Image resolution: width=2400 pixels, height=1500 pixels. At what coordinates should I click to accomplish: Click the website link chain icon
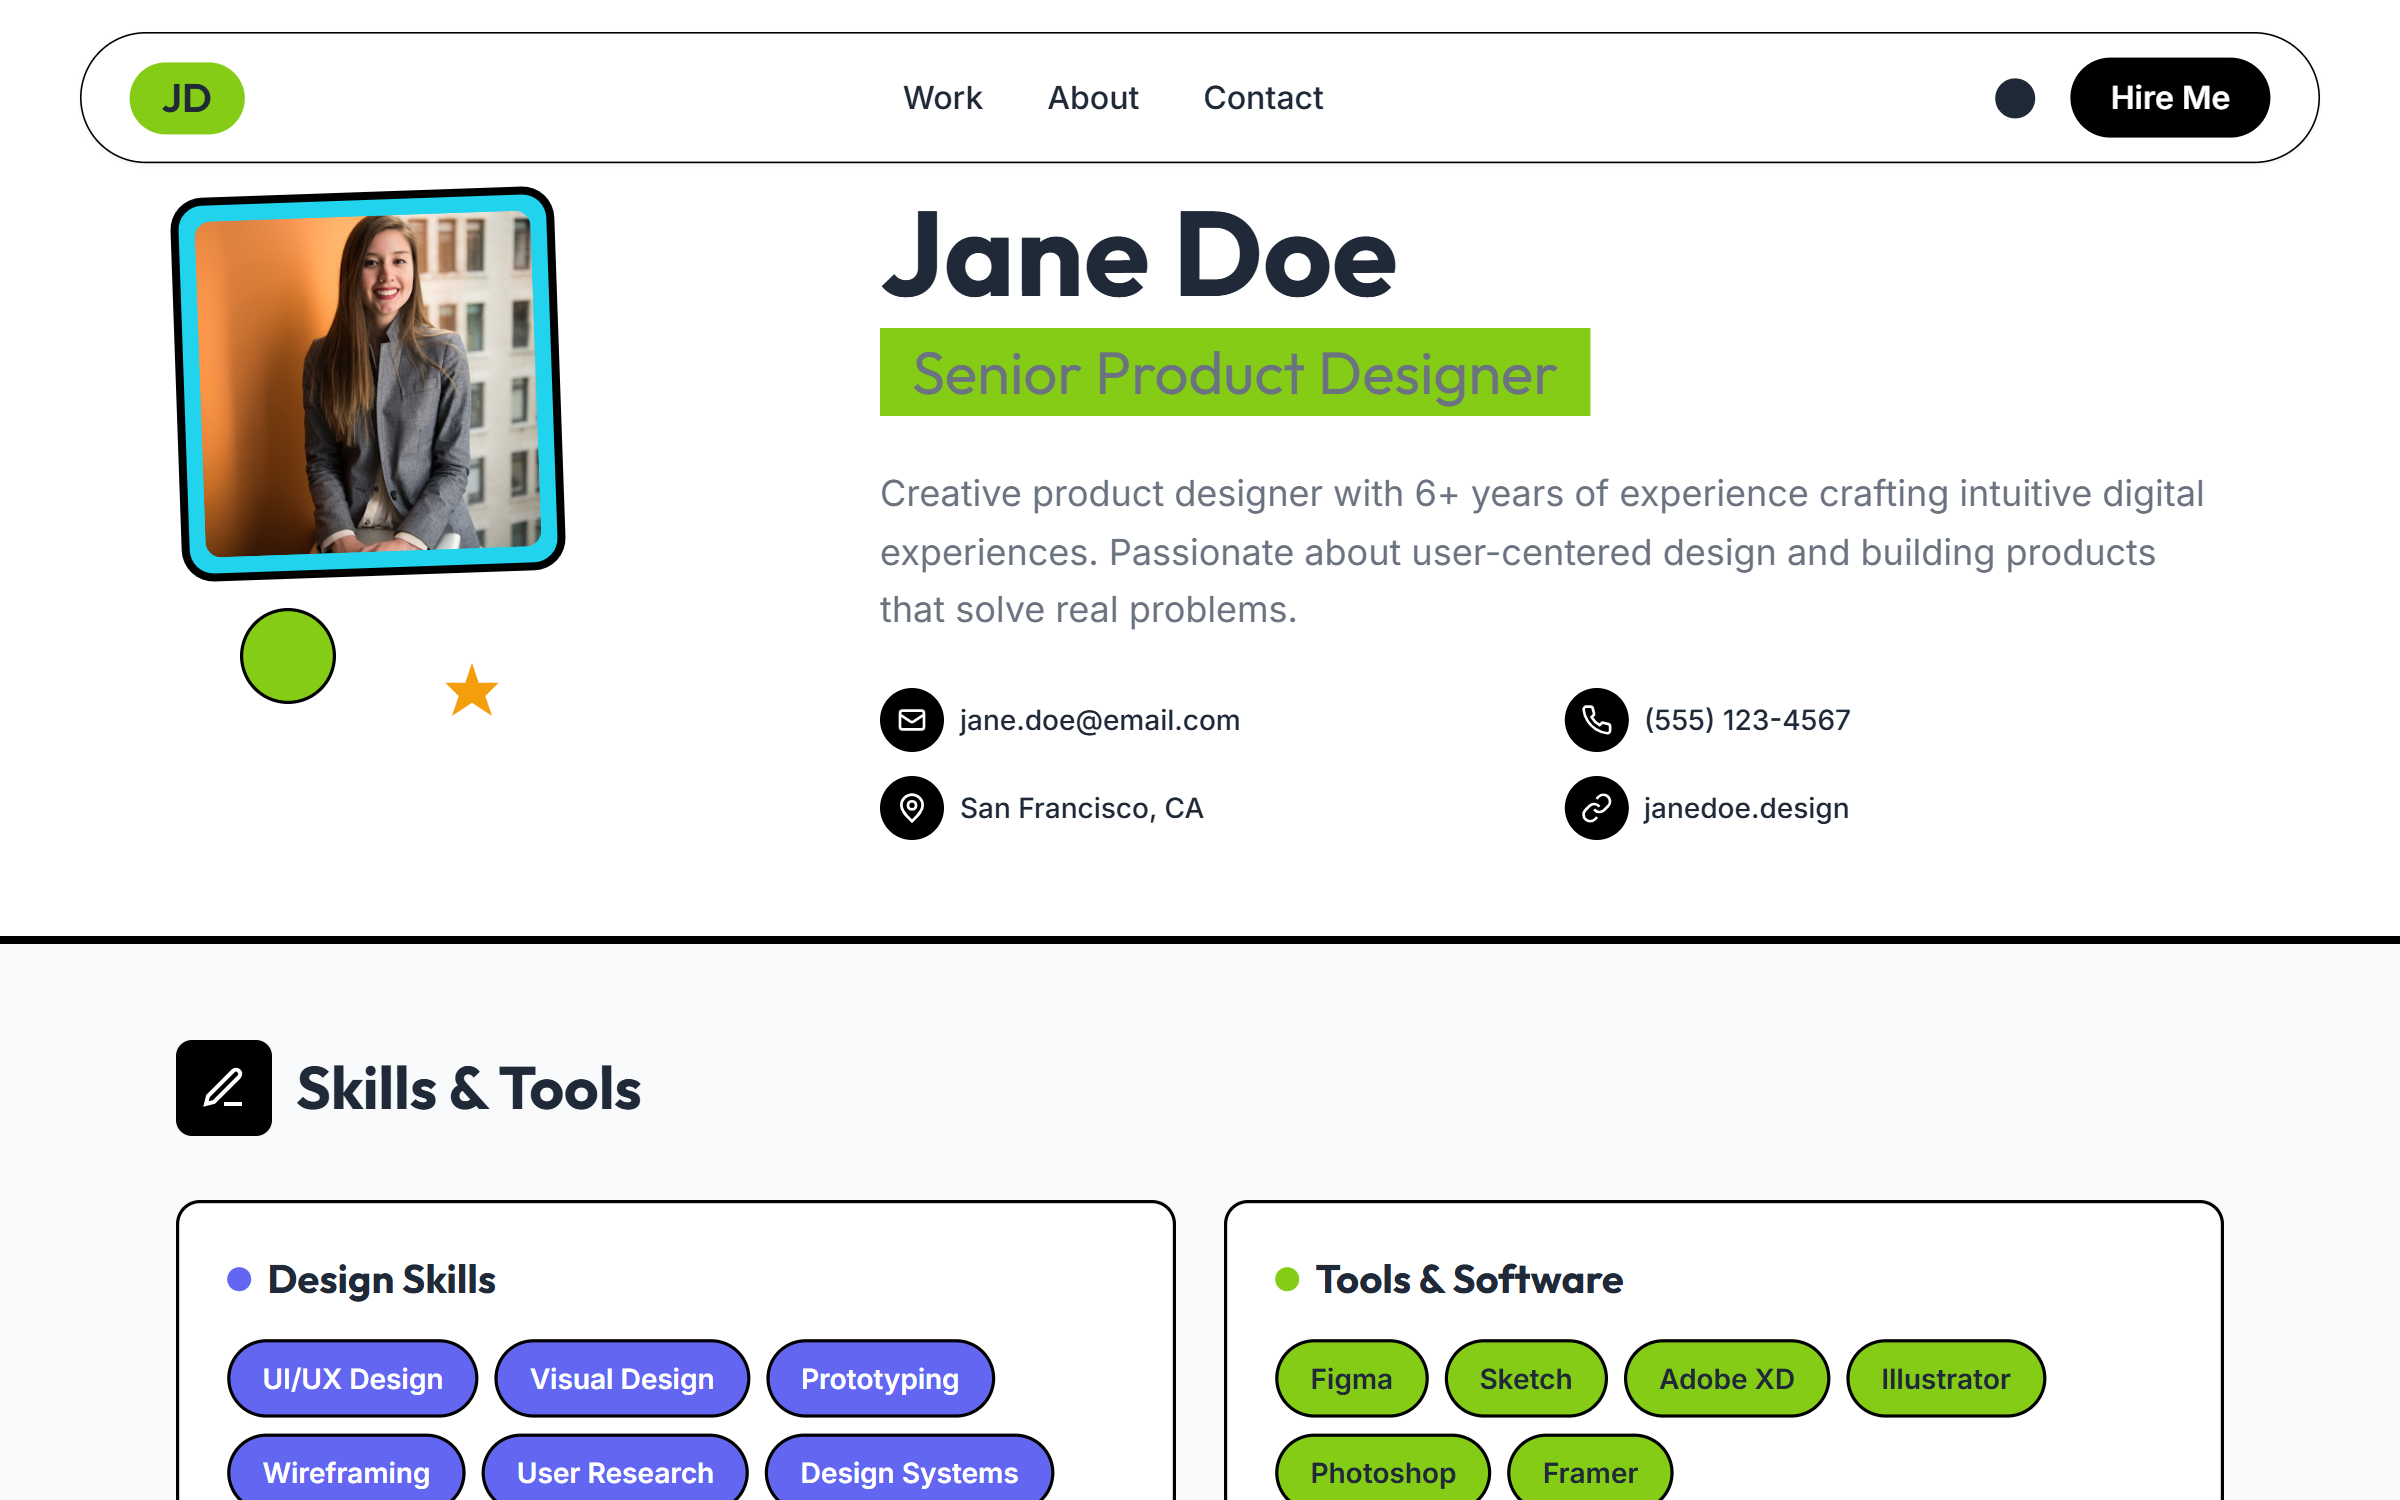(x=1596, y=808)
